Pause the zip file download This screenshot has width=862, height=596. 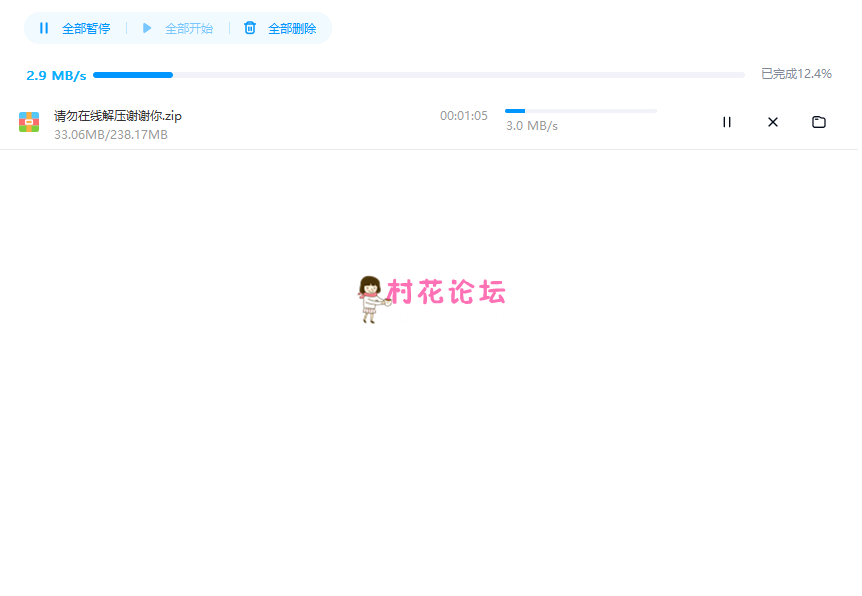(727, 122)
